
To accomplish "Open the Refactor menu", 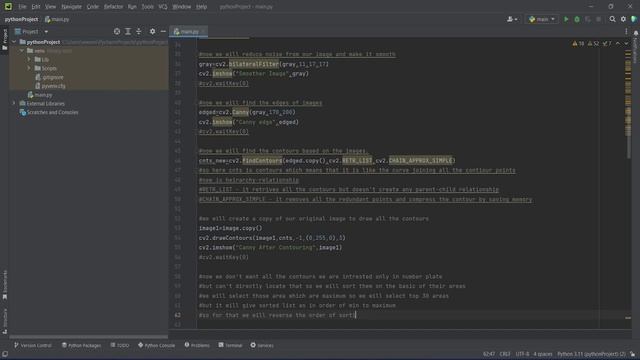I will (113, 7).
